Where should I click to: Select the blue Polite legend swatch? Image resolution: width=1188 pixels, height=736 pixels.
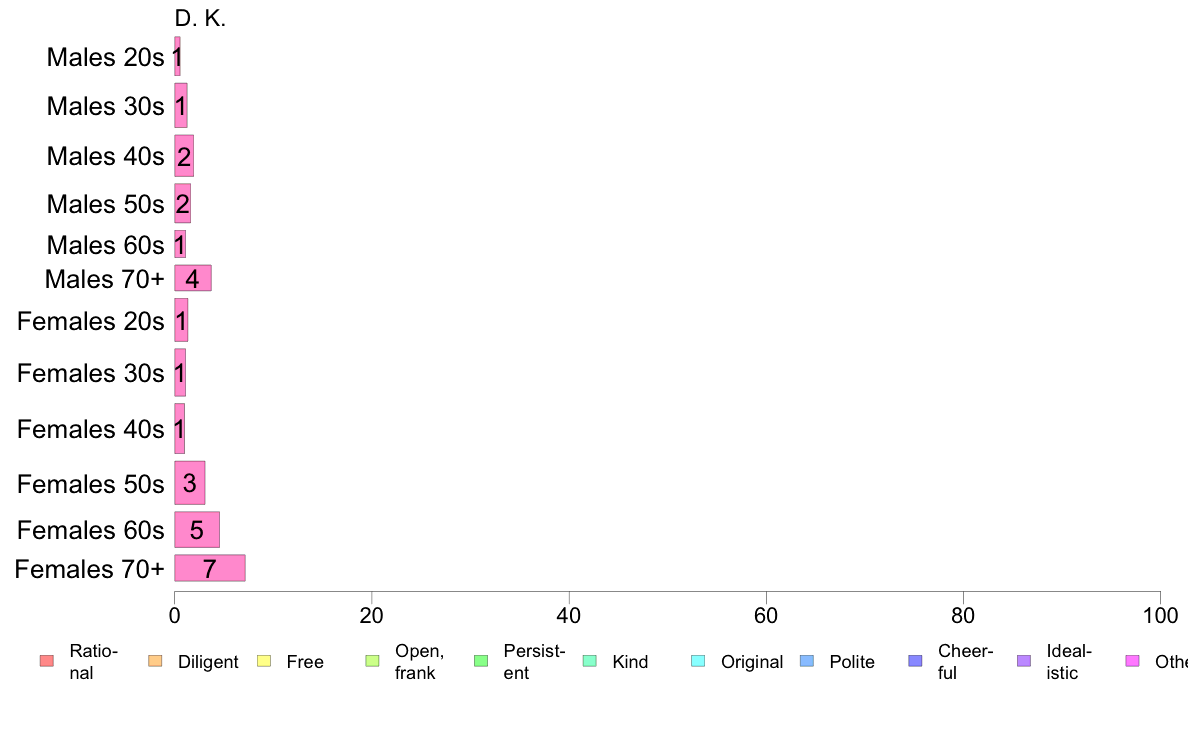(807, 661)
